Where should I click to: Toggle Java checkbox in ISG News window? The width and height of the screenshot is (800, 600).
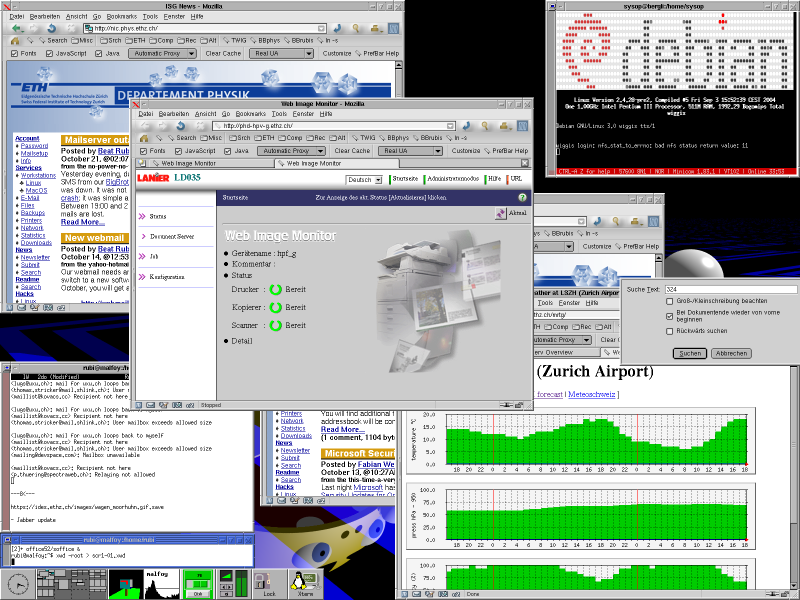(x=98, y=54)
